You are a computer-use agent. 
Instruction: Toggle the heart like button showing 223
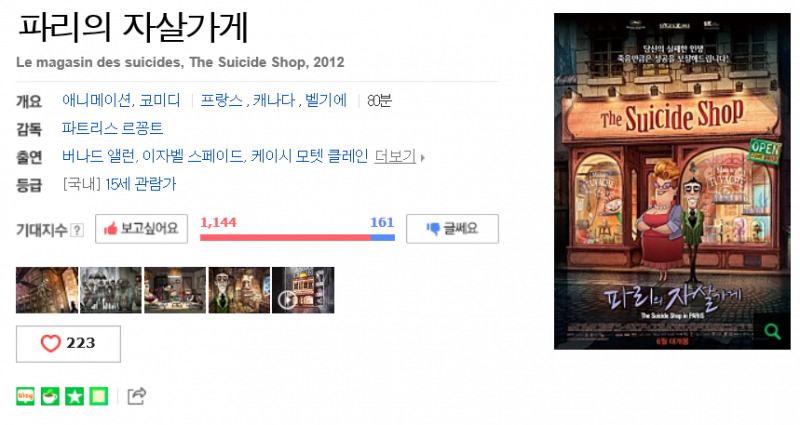68,344
